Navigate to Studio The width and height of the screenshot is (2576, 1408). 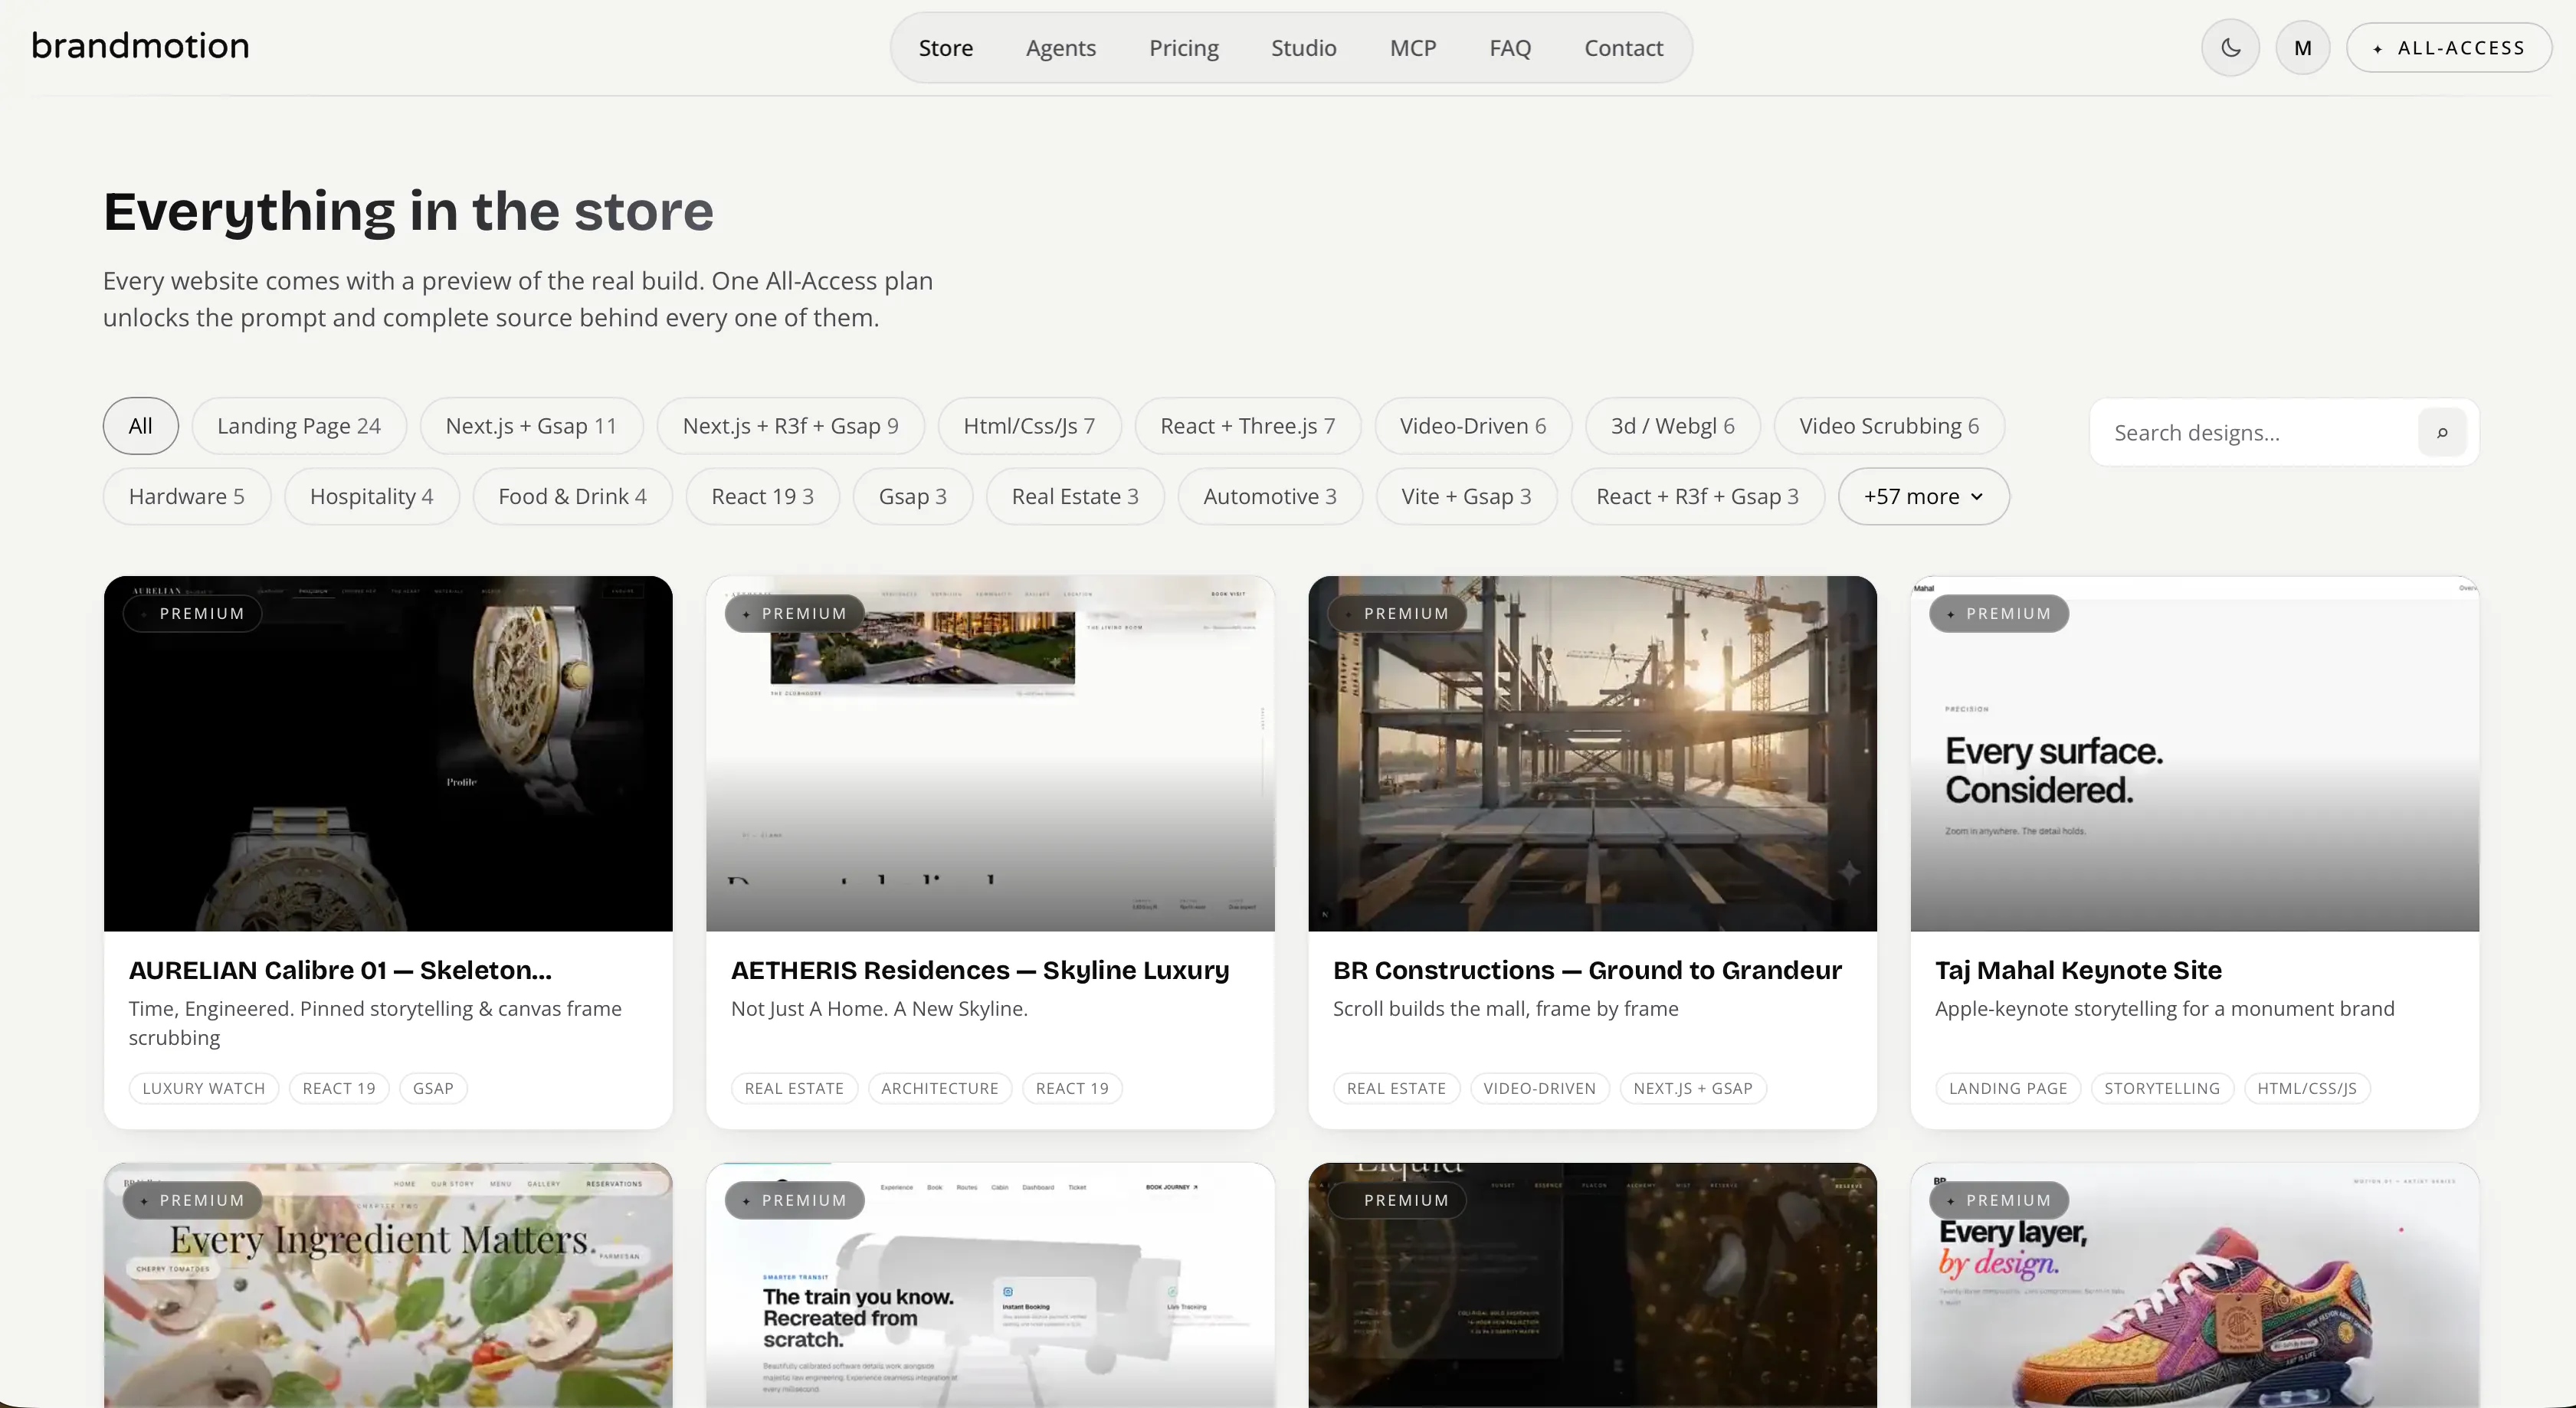(1303, 48)
